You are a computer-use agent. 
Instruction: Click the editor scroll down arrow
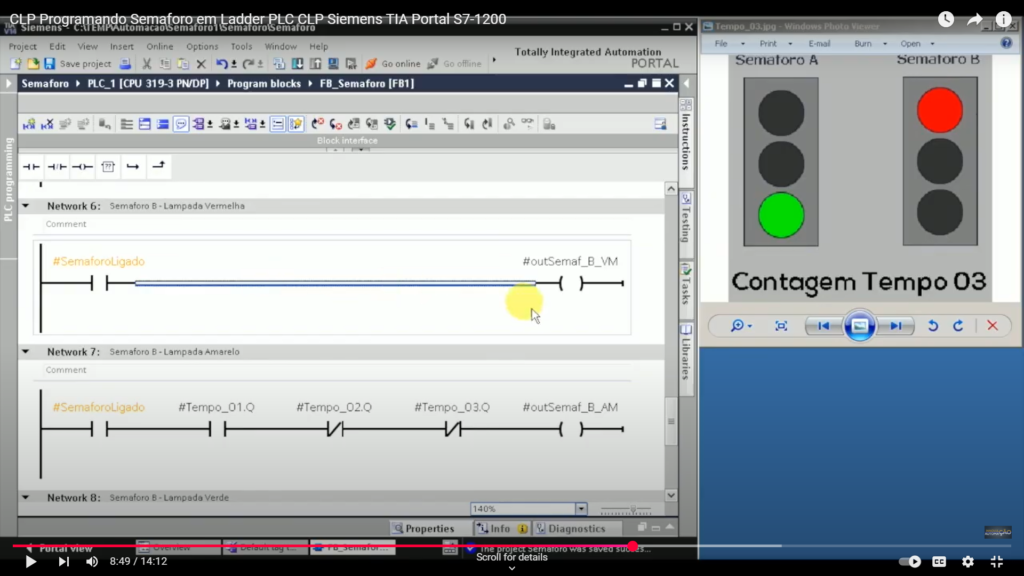[671, 496]
